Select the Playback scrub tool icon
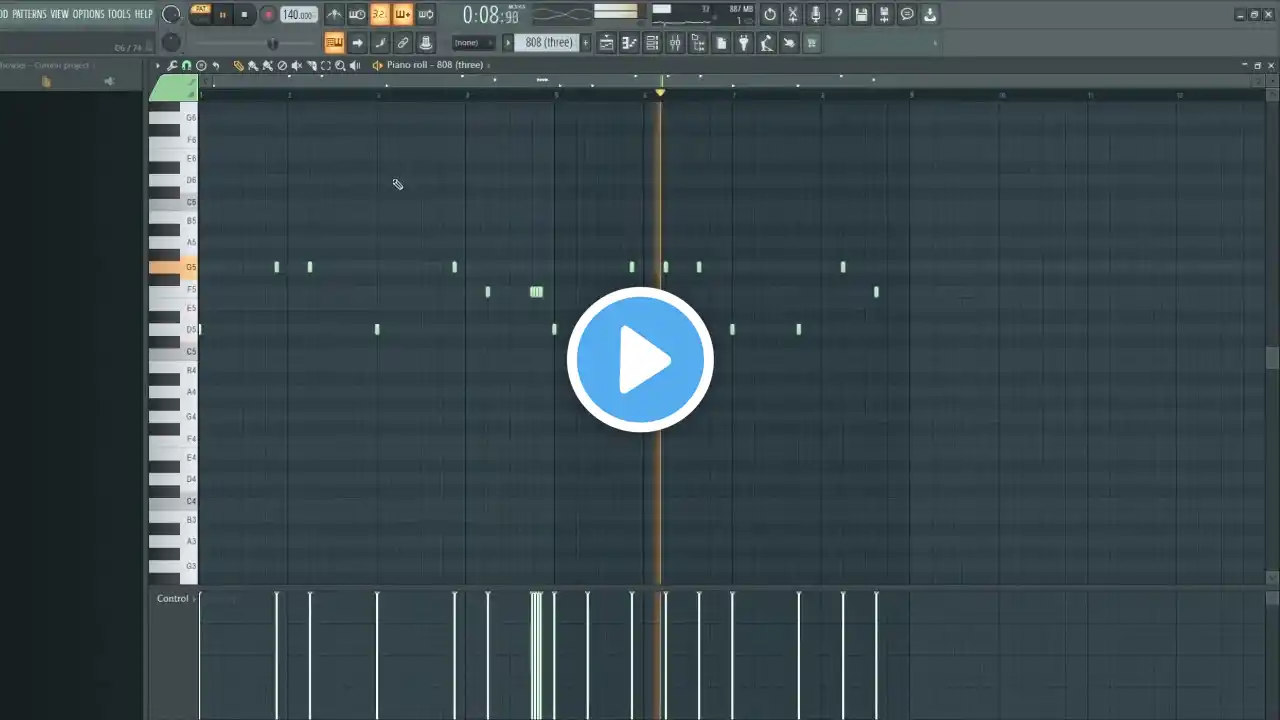 point(355,65)
